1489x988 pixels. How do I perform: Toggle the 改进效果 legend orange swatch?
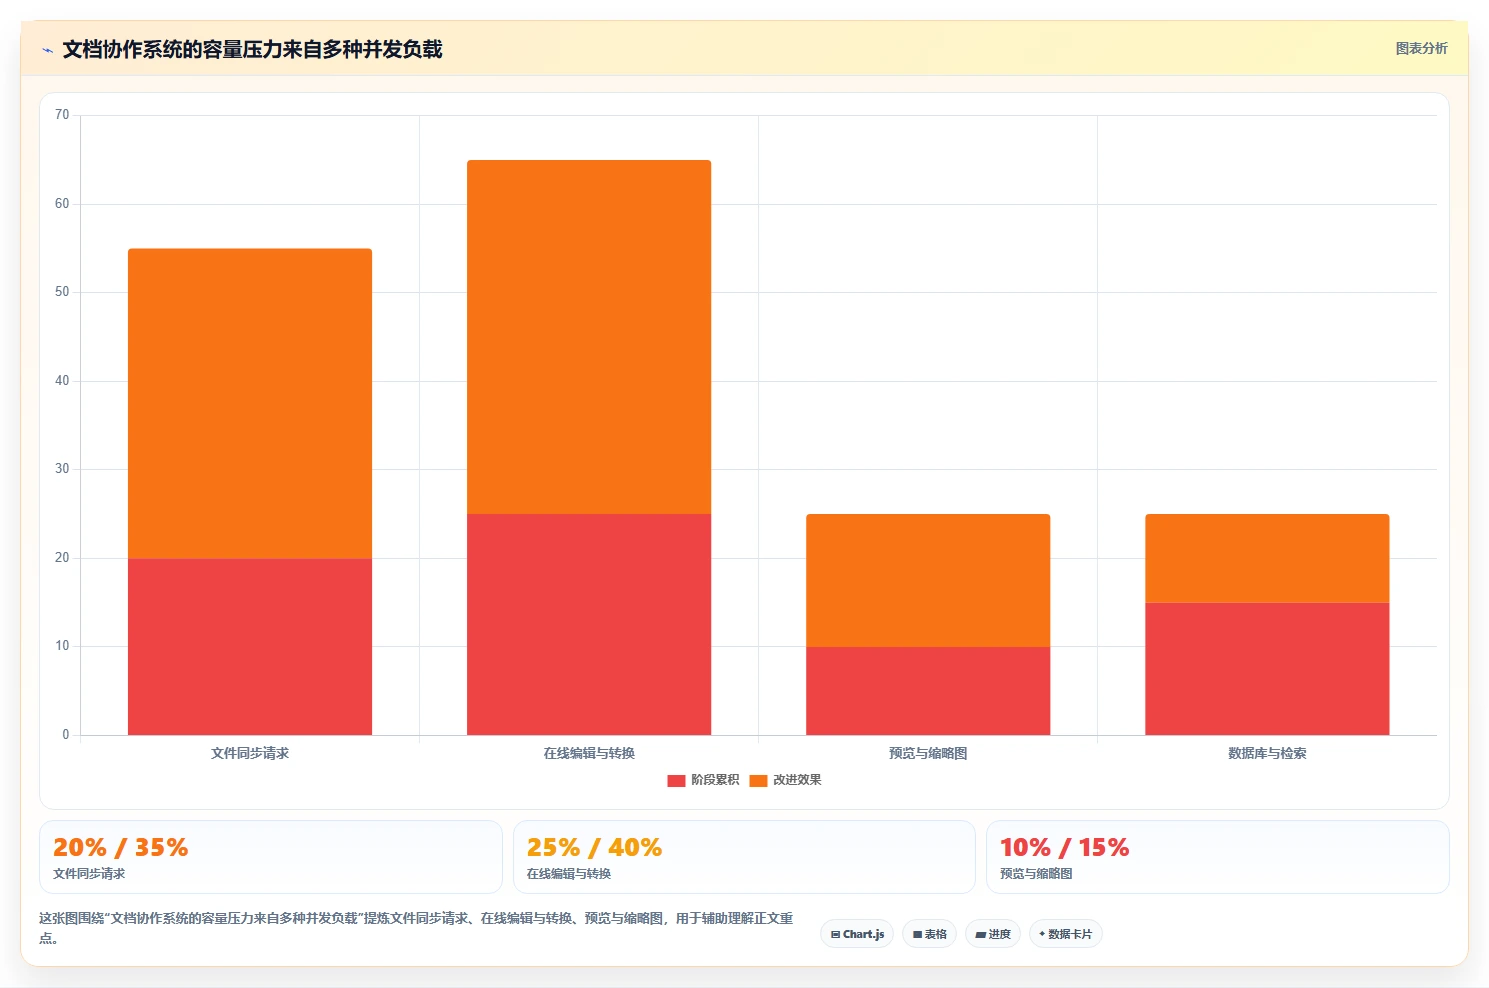(x=758, y=780)
